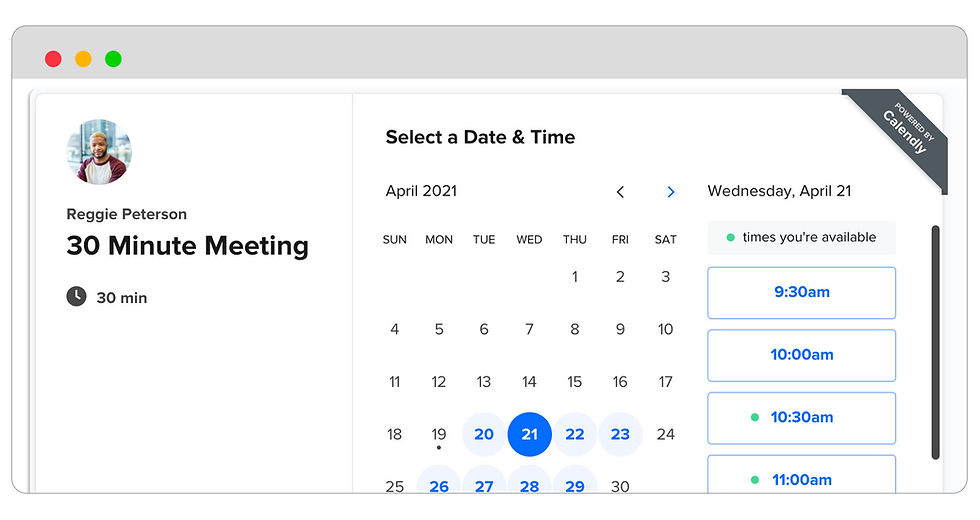Viewport: 980px width, 520px height.
Task: Advance to next month with right chevron
Action: click(671, 192)
